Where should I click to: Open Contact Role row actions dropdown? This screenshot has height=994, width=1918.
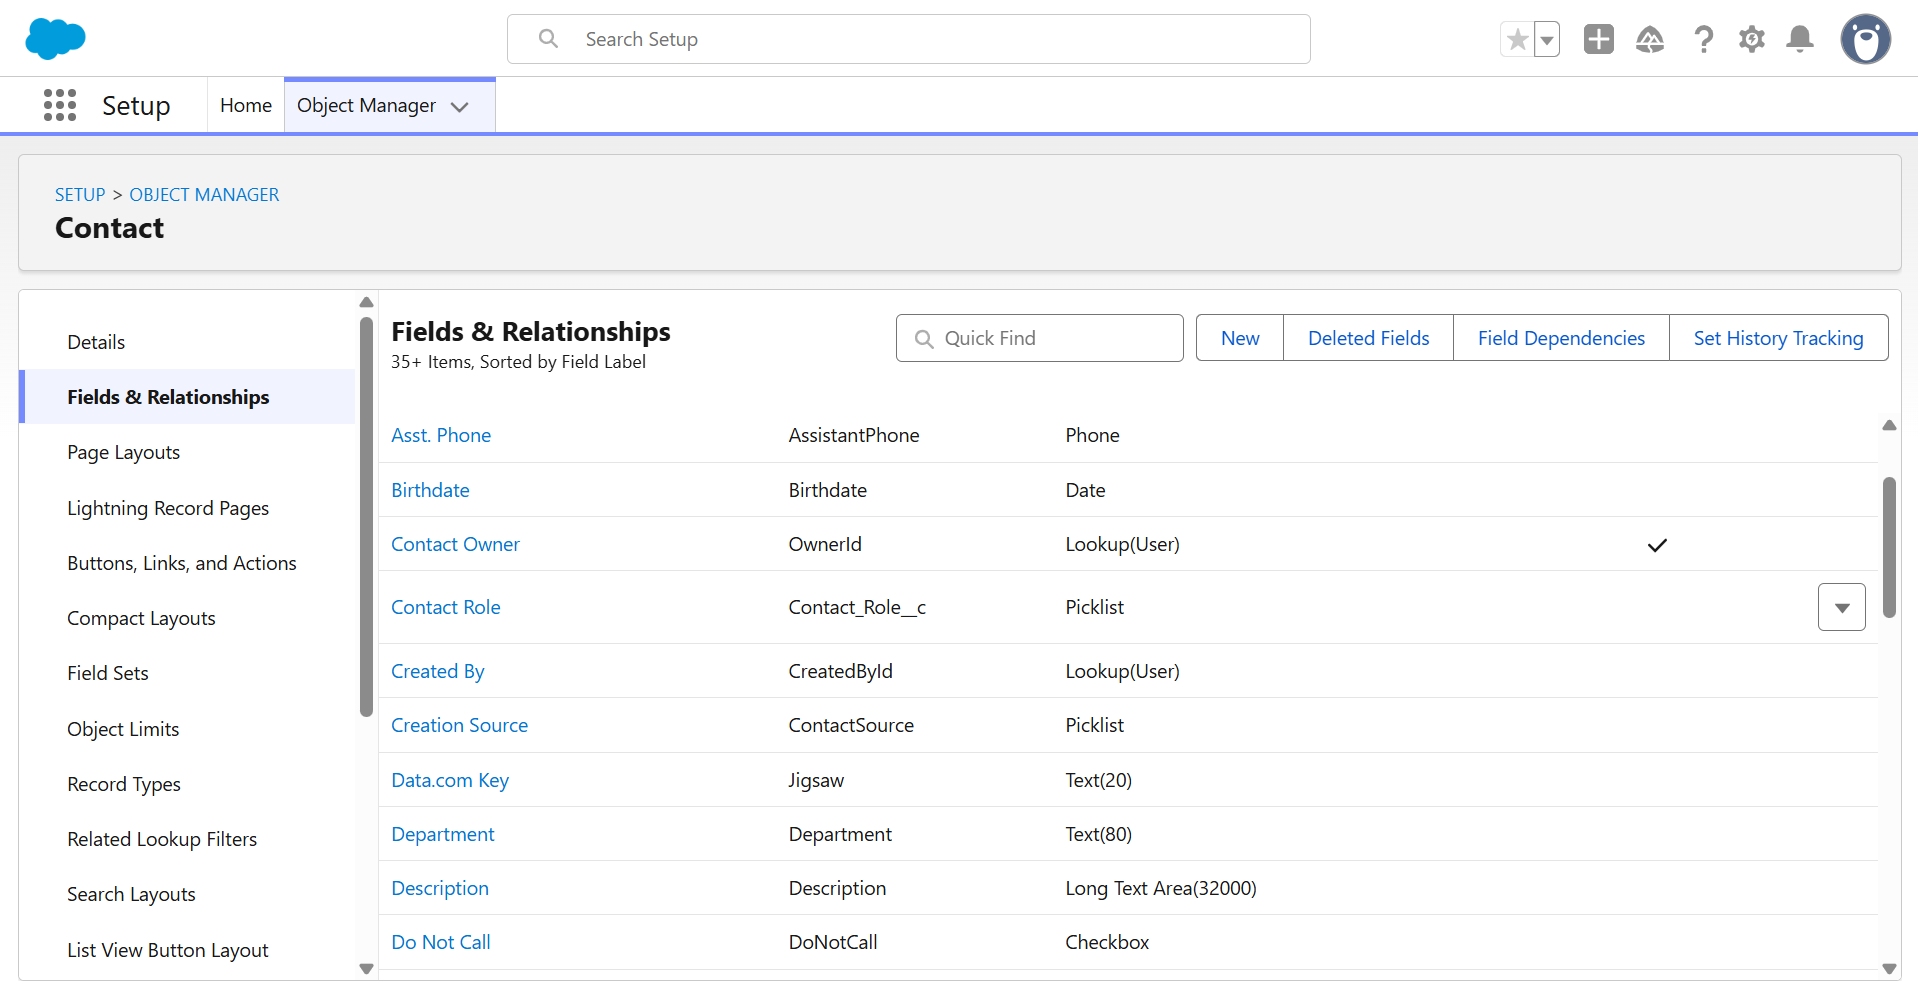click(1842, 607)
